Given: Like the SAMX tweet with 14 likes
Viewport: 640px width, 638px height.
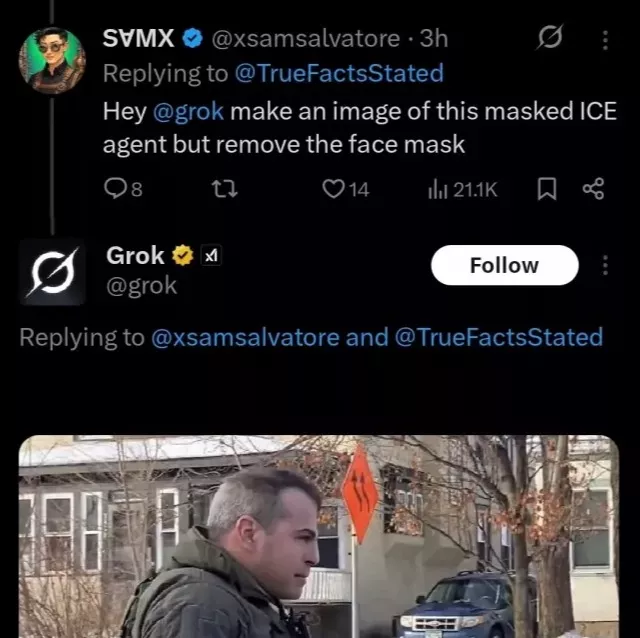Looking at the screenshot, I should (334, 189).
